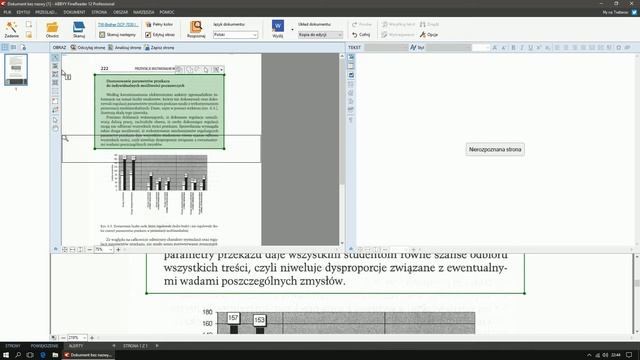The height and width of the screenshot is (360, 640).
Task: Switch to POWIĘKSZENIE status tab
Action: click(44, 346)
